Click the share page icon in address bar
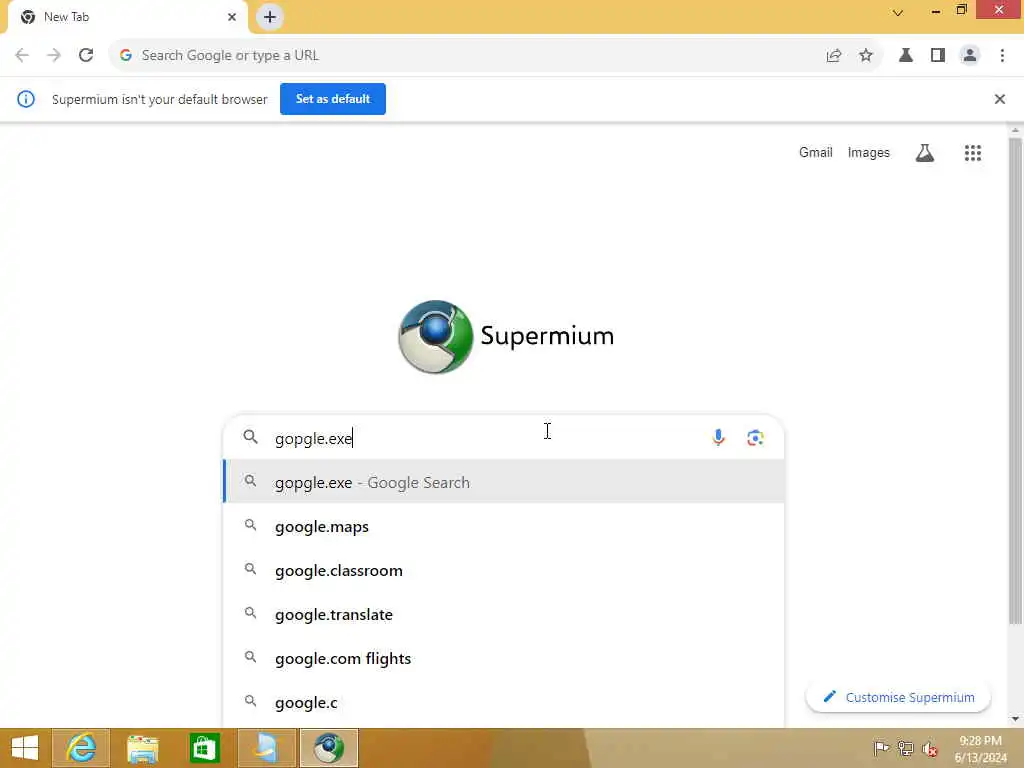This screenshot has height=768, width=1024. 833,56
